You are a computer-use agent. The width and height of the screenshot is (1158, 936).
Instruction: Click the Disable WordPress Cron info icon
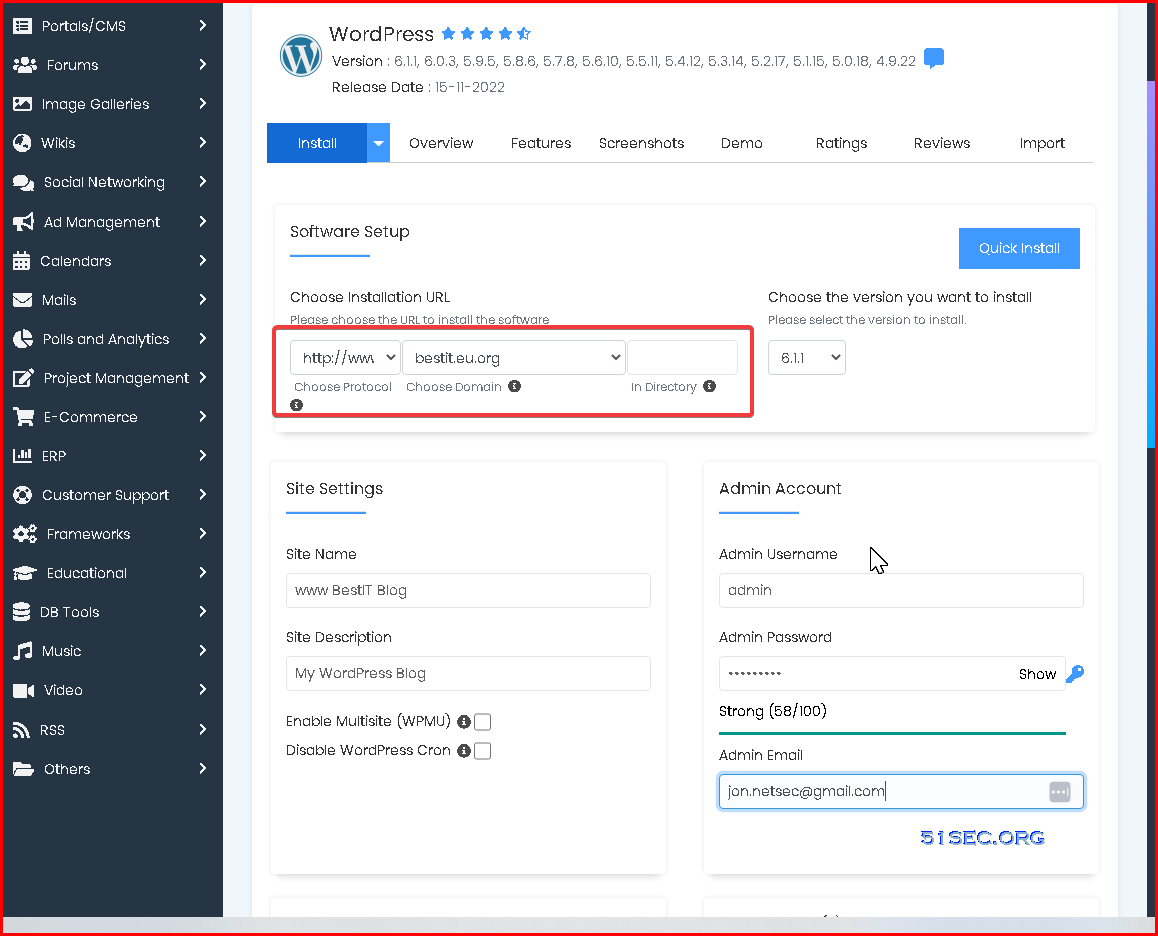click(x=464, y=751)
